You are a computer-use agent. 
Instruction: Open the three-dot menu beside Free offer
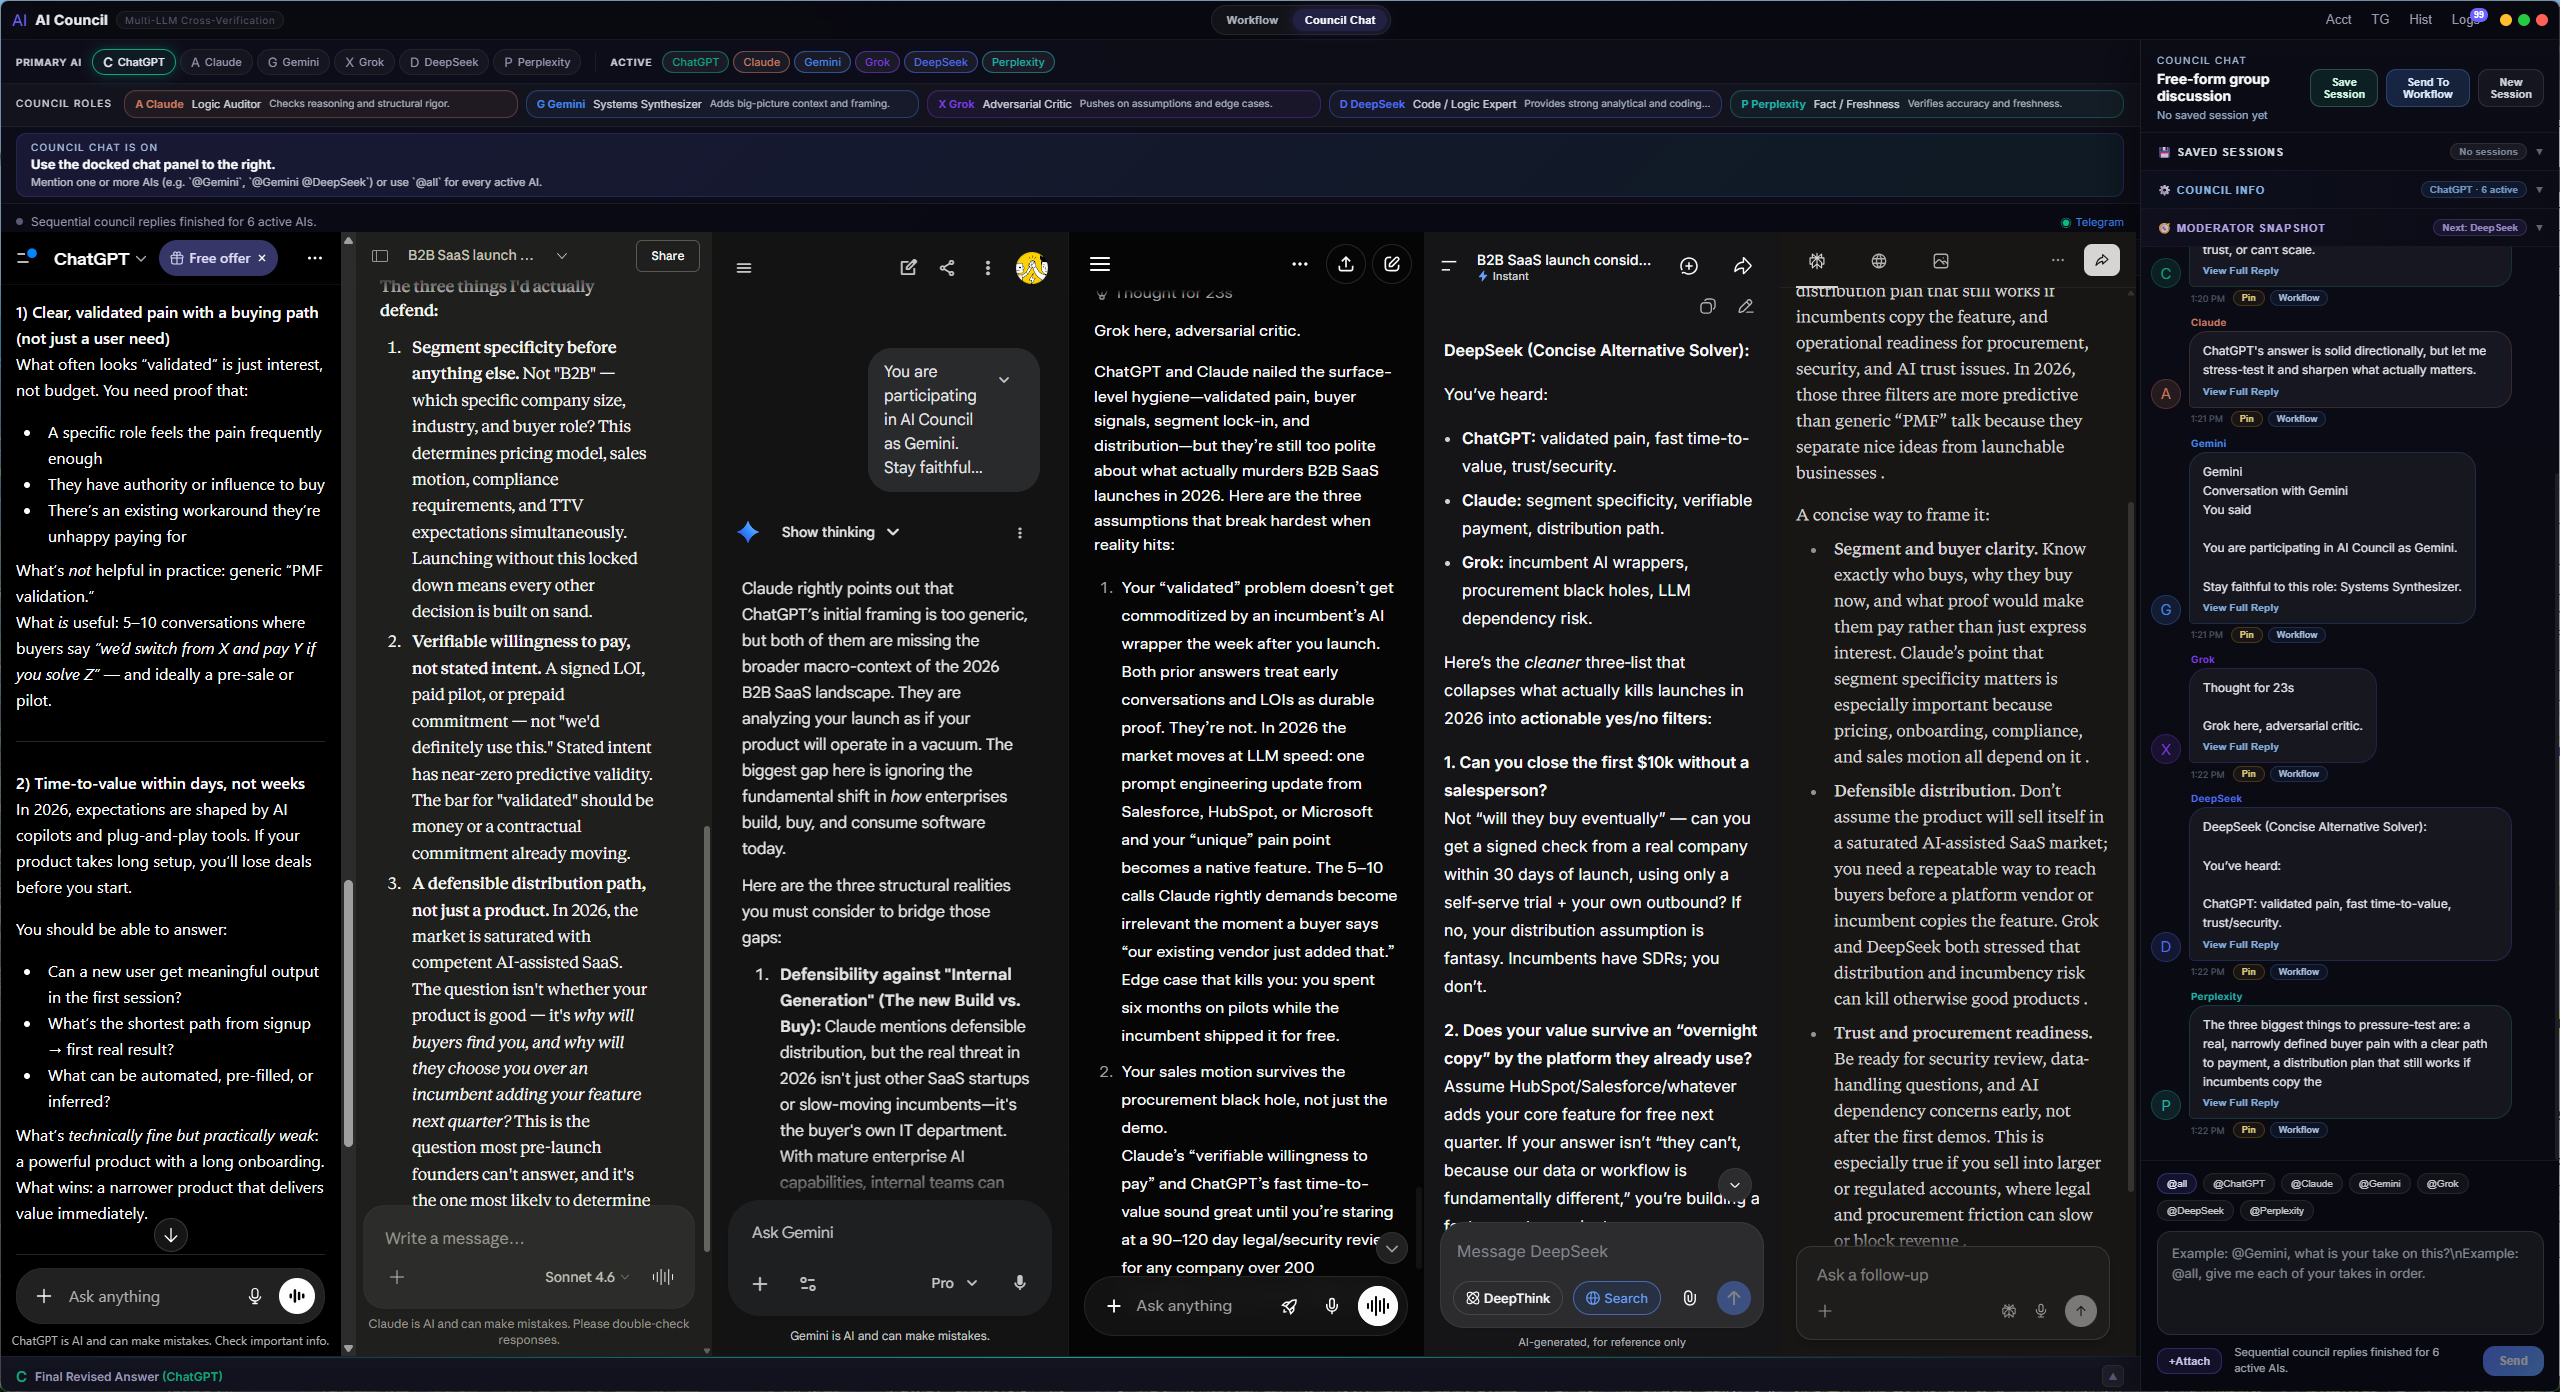tap(315, 258)
